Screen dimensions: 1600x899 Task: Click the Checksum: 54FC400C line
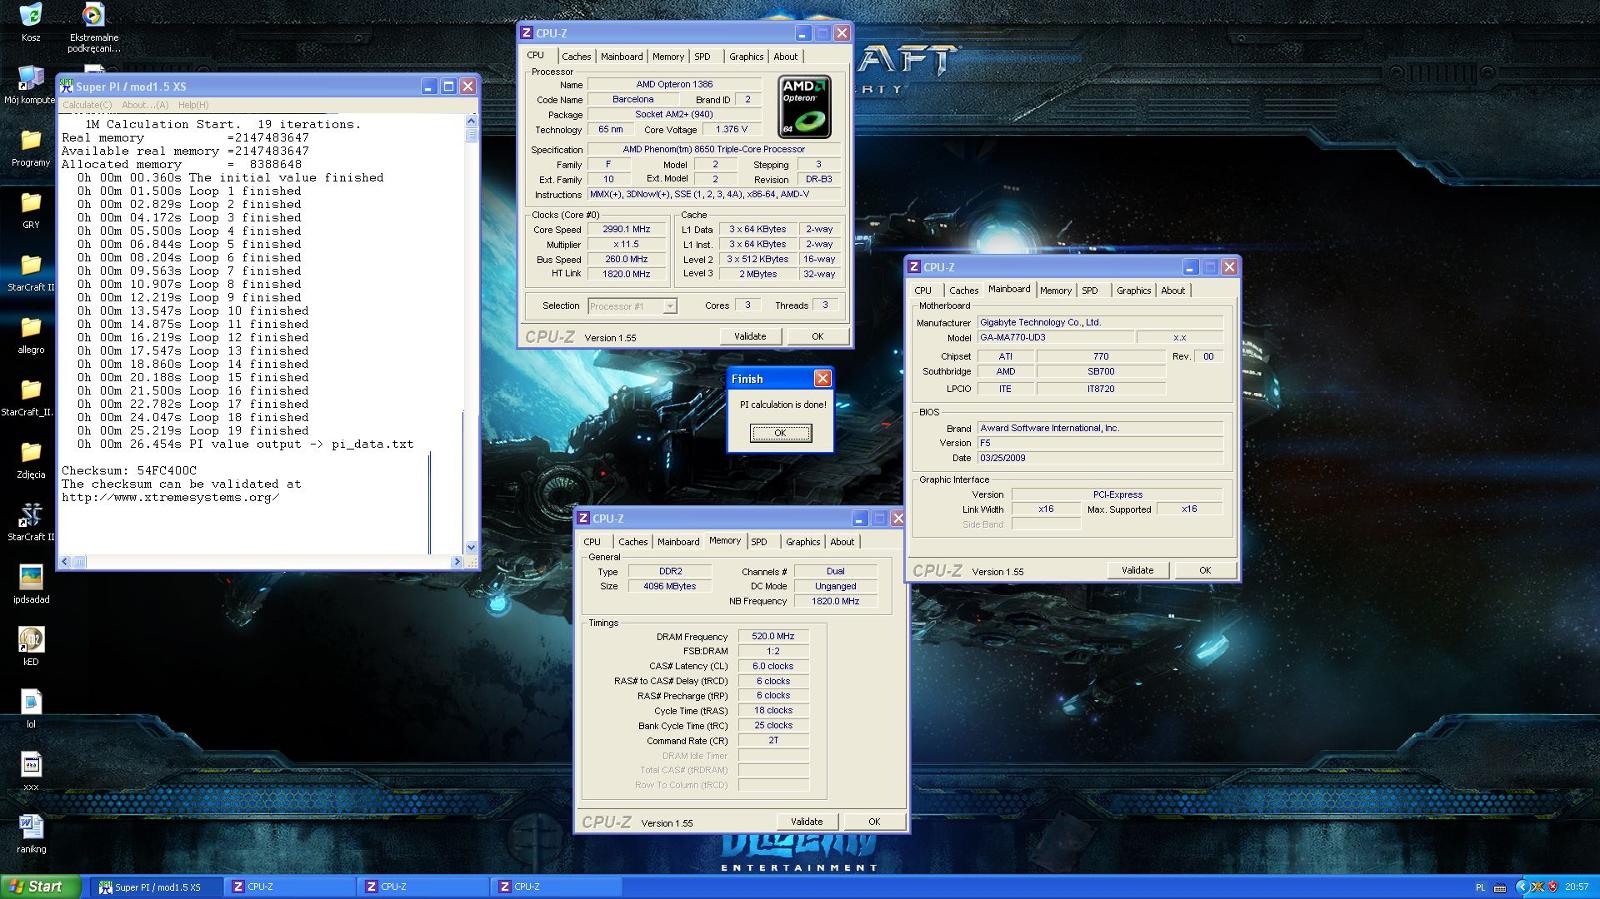click(x=129, y=470)
